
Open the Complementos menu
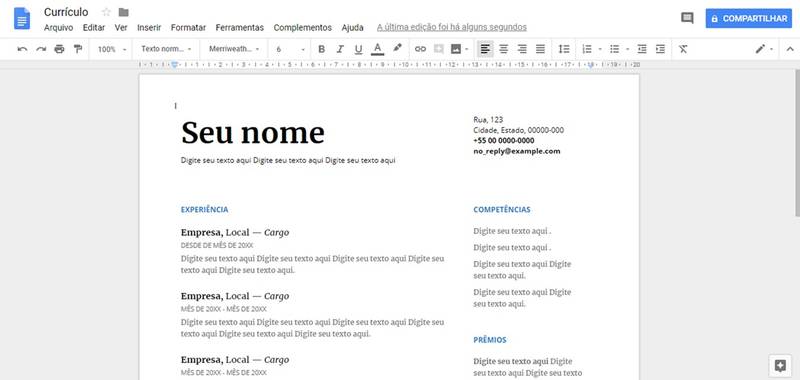[303, 28]
